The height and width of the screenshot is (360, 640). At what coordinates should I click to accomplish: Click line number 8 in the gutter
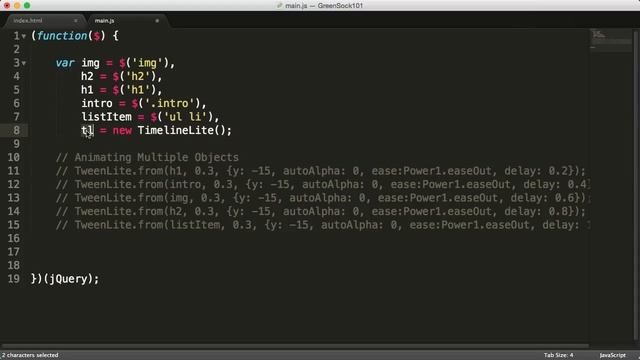(x=16, y=130)
